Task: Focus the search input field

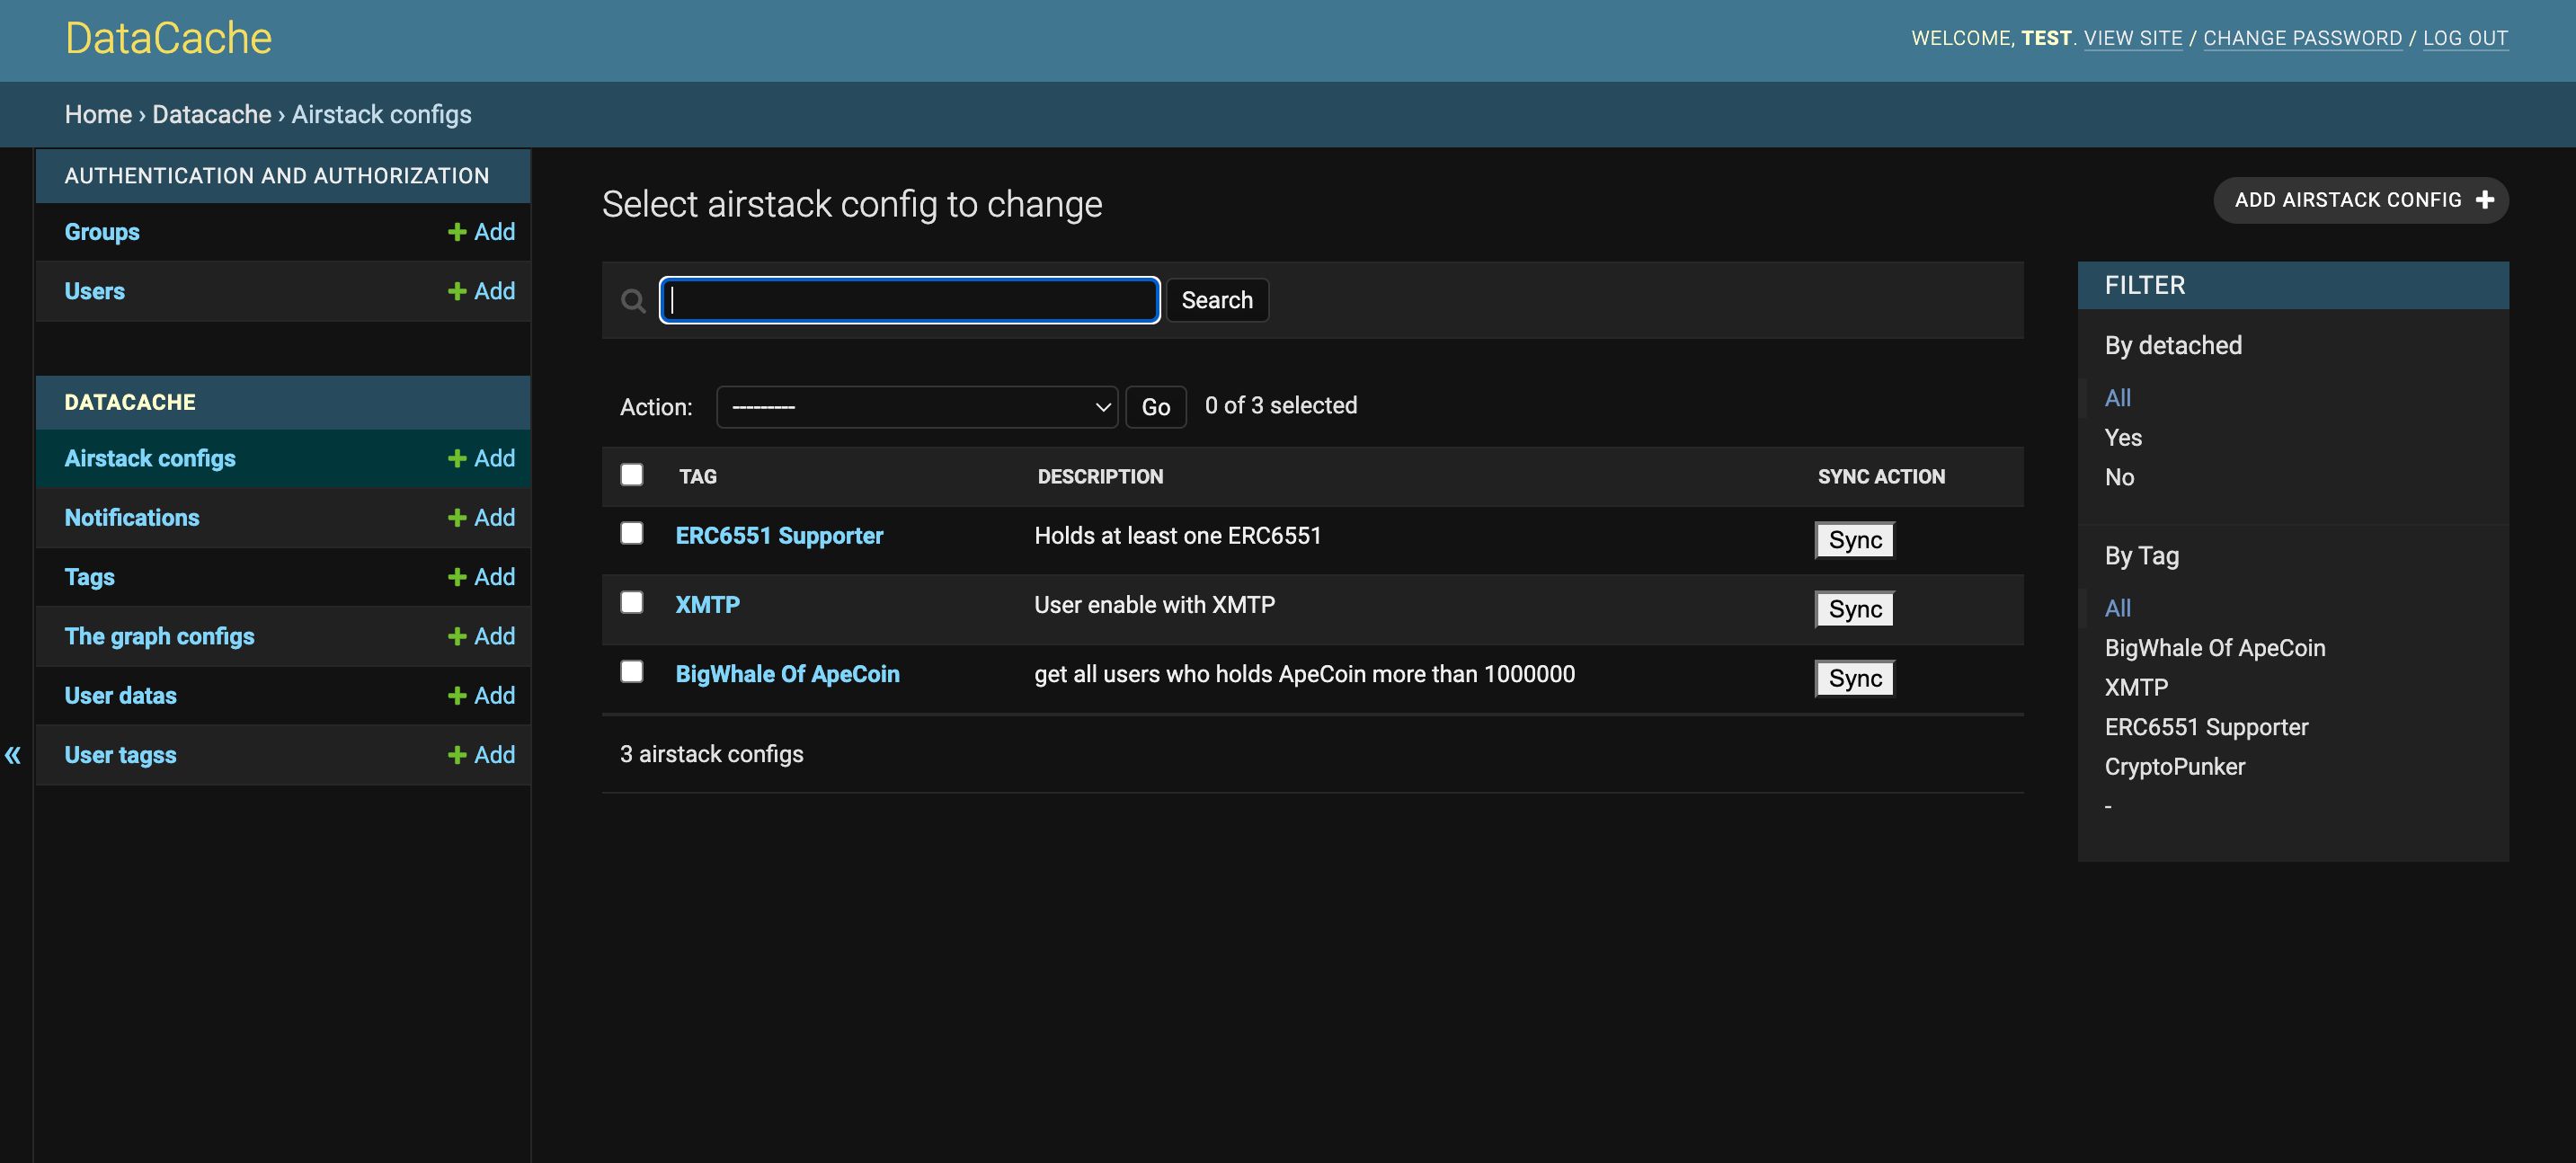Action: (x=910, y=300)
